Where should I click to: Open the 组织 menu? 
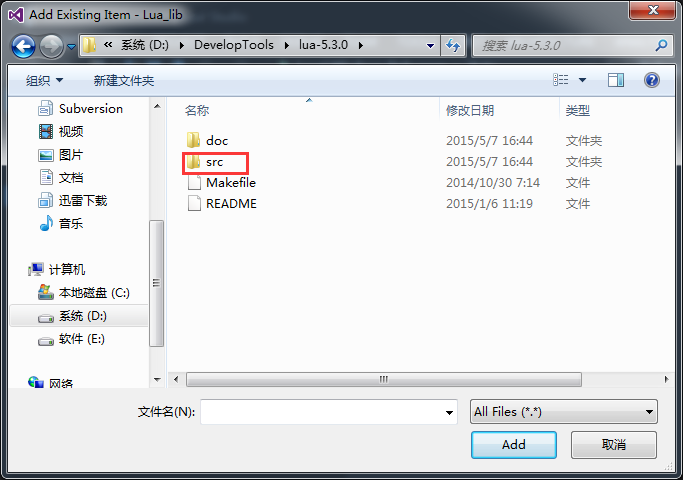[44, 81]
